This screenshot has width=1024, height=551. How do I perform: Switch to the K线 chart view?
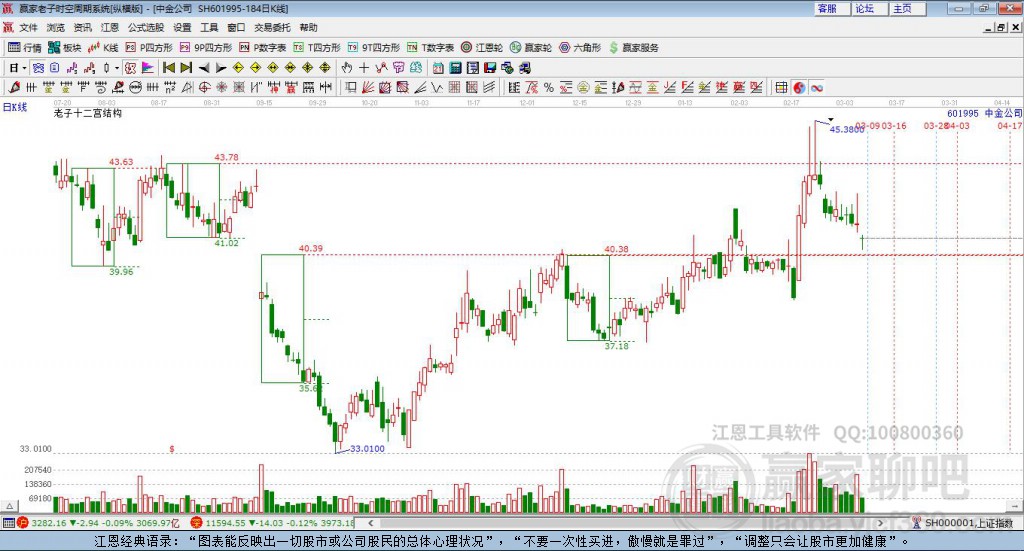[x=103, y=48]
